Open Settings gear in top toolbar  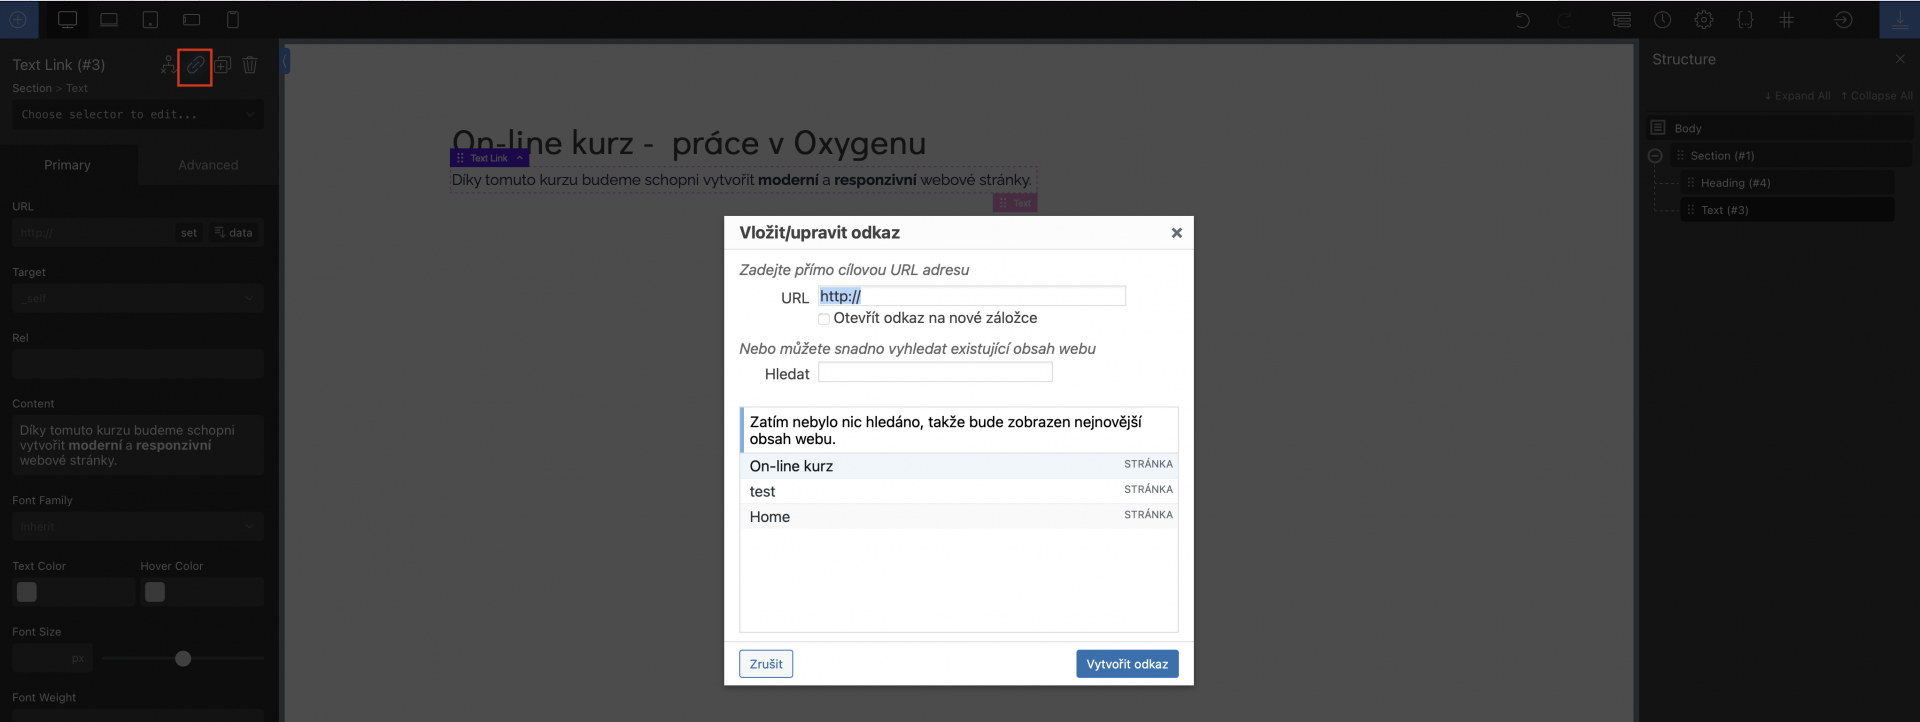[1704, 20]
